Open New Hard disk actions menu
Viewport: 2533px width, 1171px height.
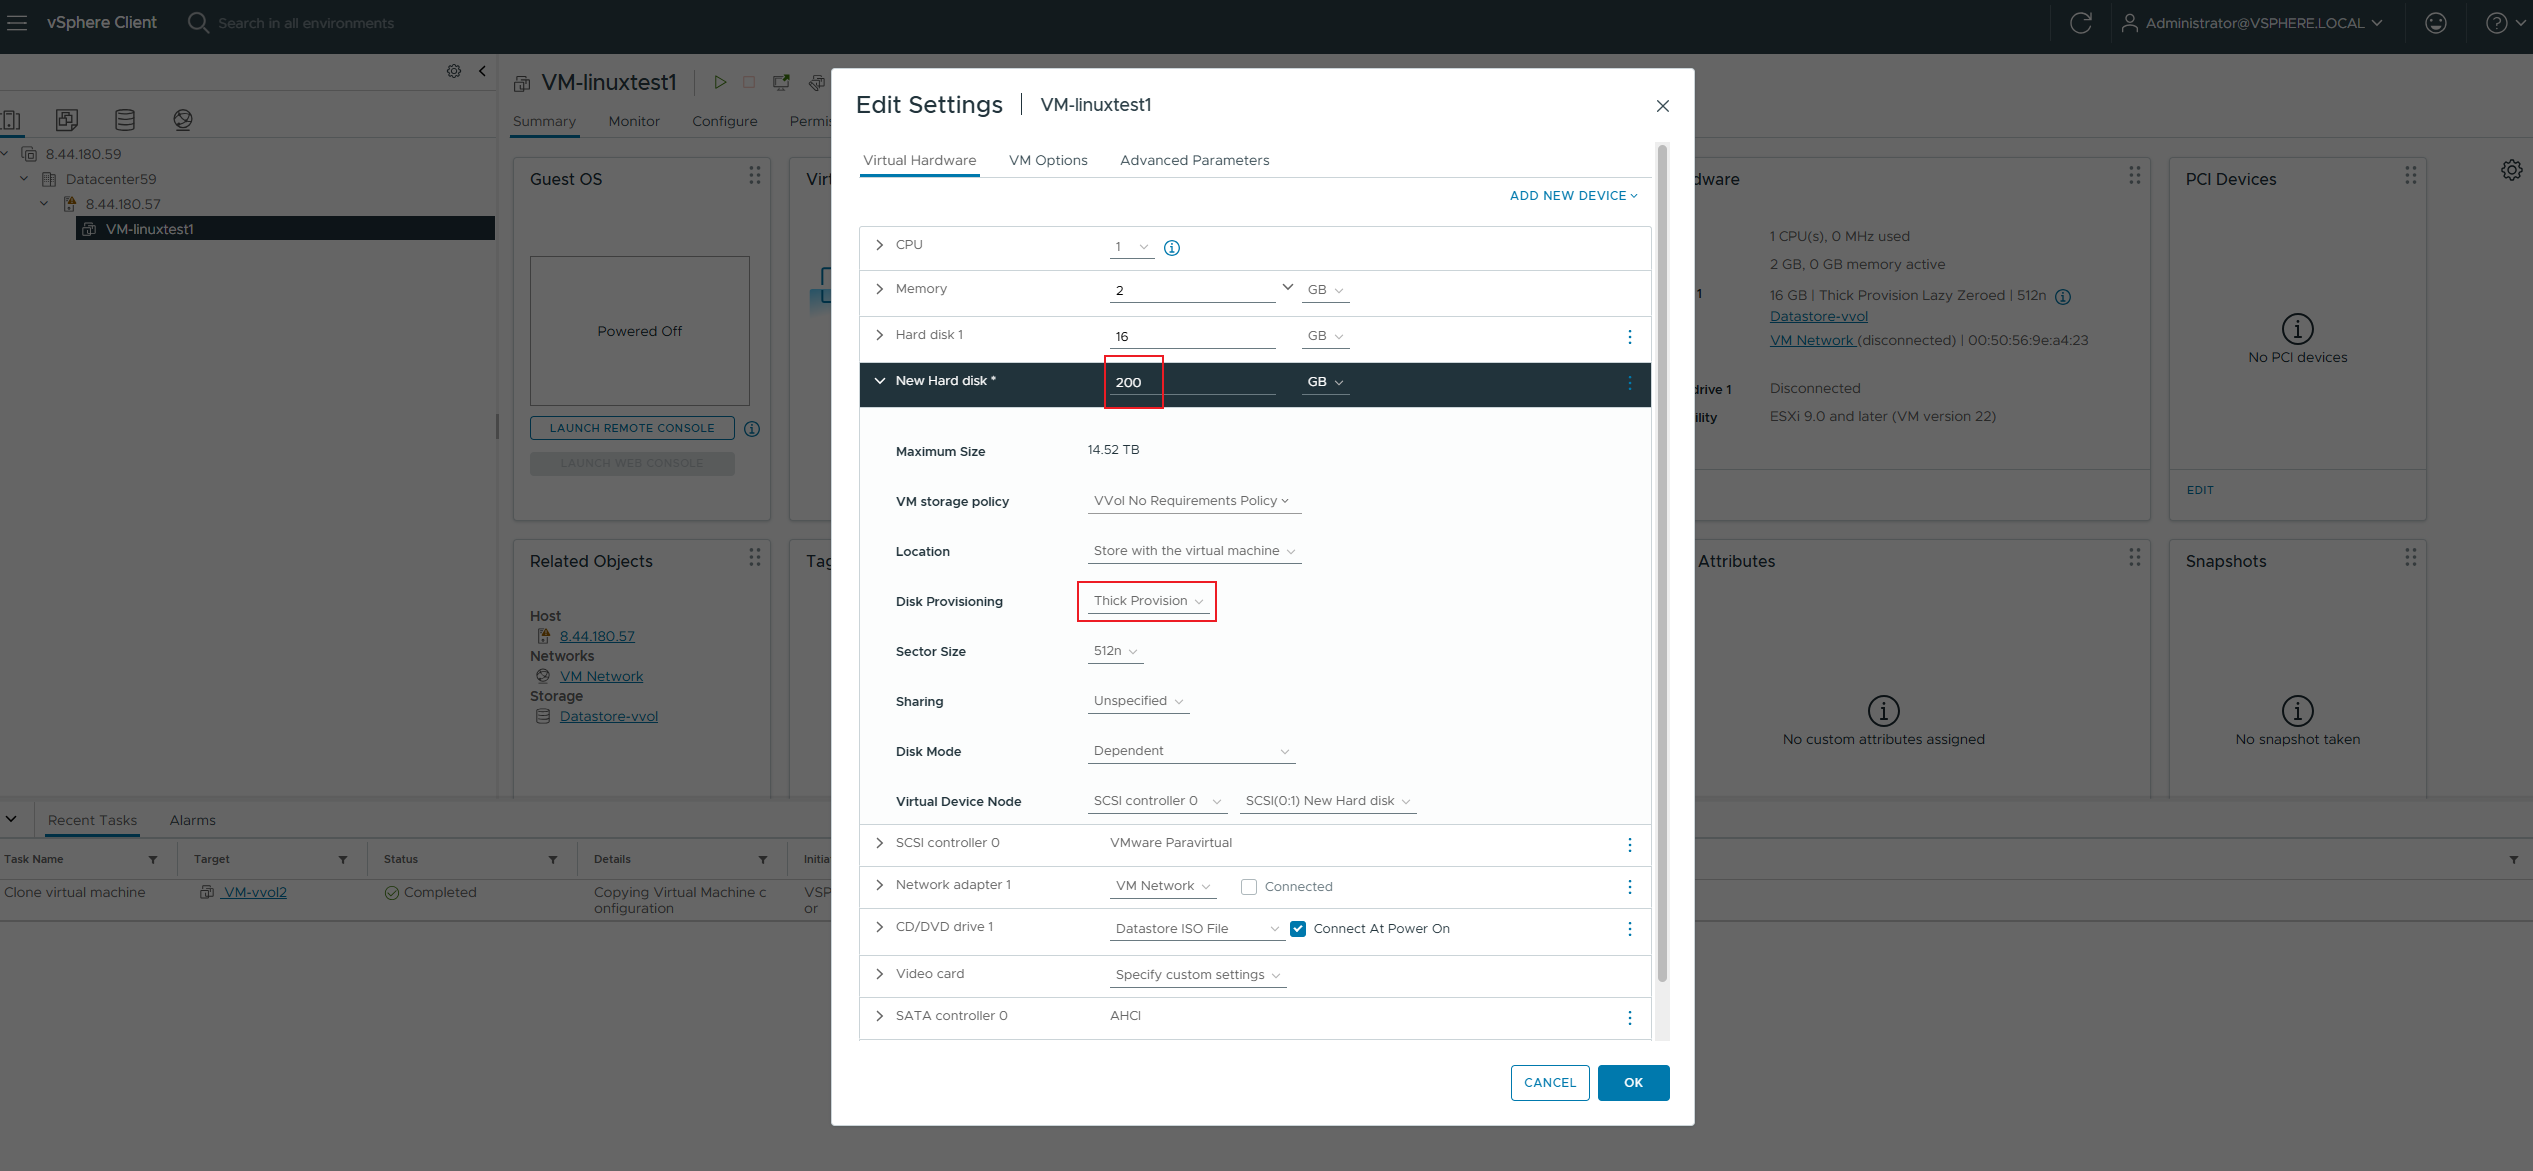pyautogui.click(x=1630, y=383)
